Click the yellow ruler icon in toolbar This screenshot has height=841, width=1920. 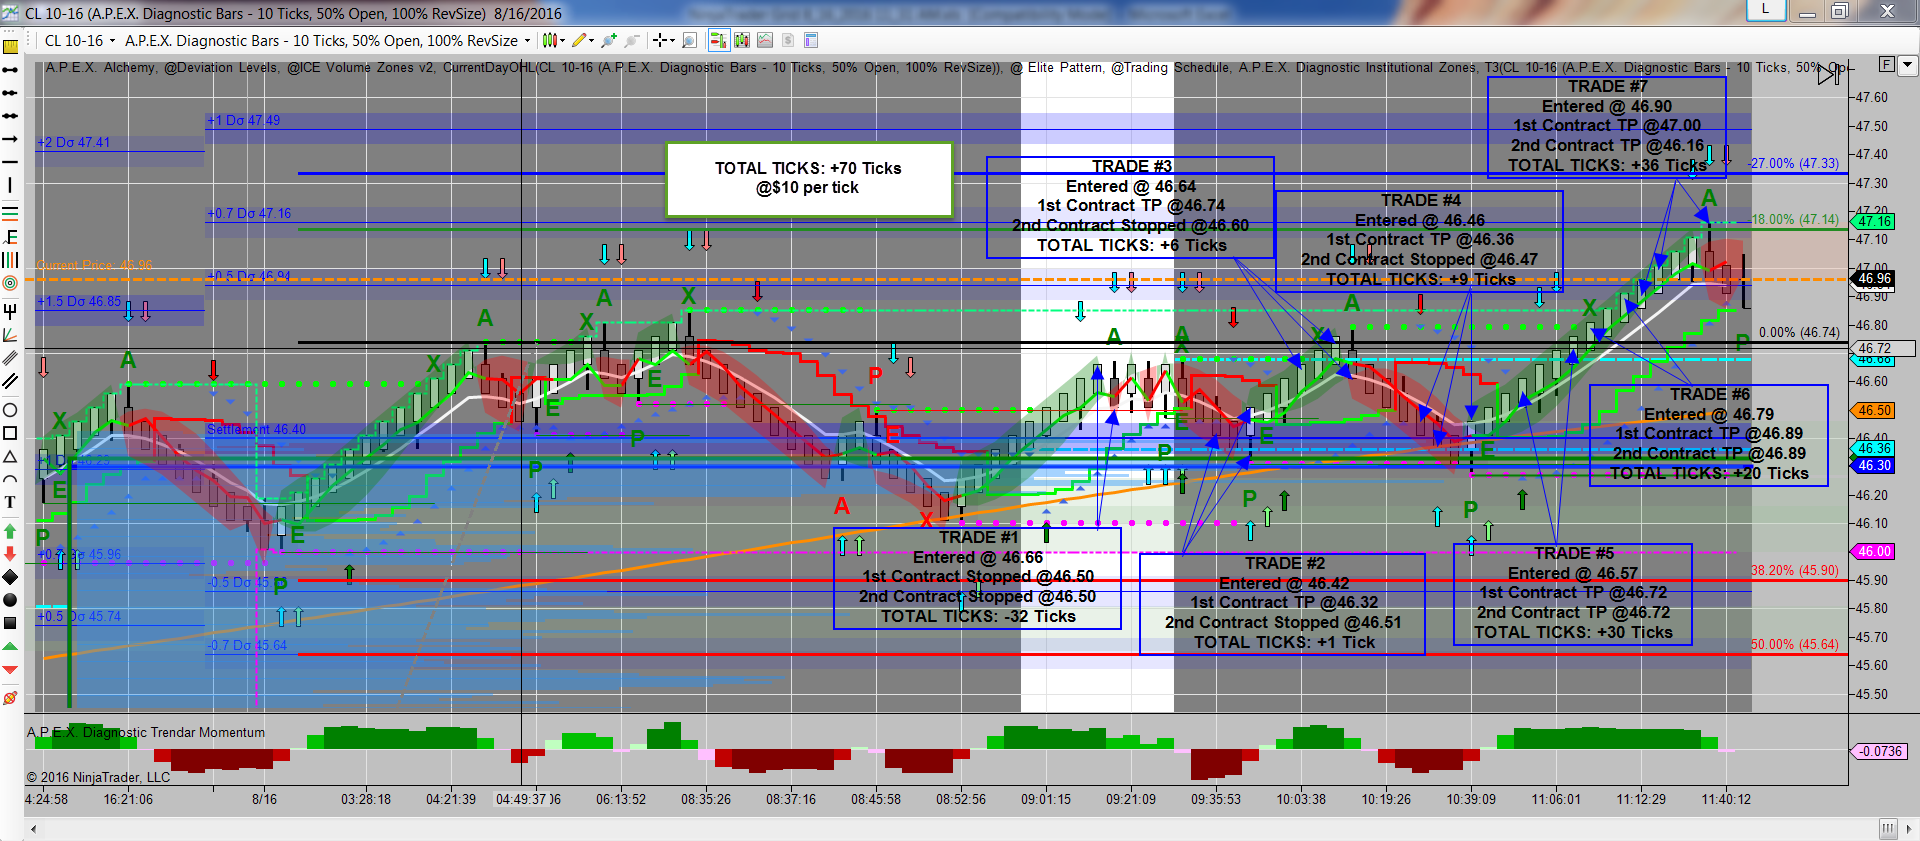point(10,45)
